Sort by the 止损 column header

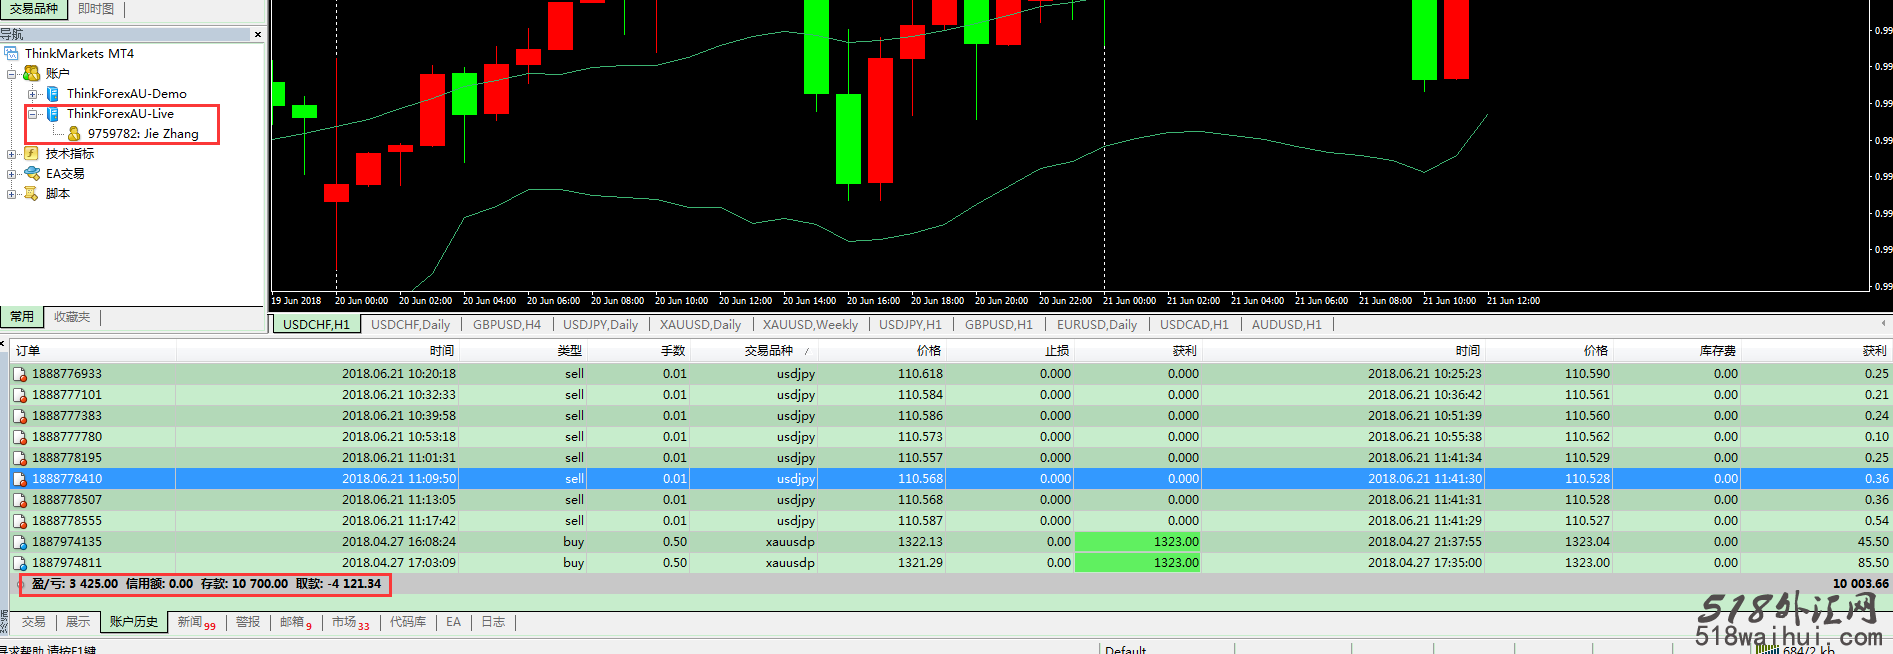click(1011, 351)
